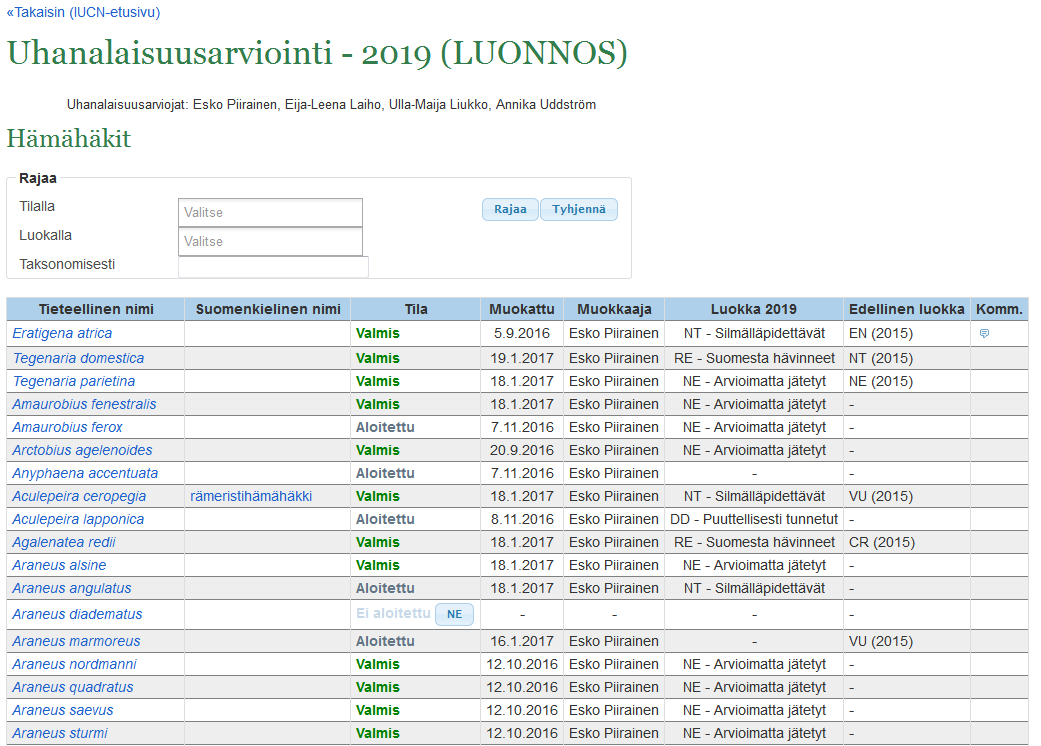The image size is (1041, 746).
Task: Open the Arctobius agelenoides species link
Action: 82,450
